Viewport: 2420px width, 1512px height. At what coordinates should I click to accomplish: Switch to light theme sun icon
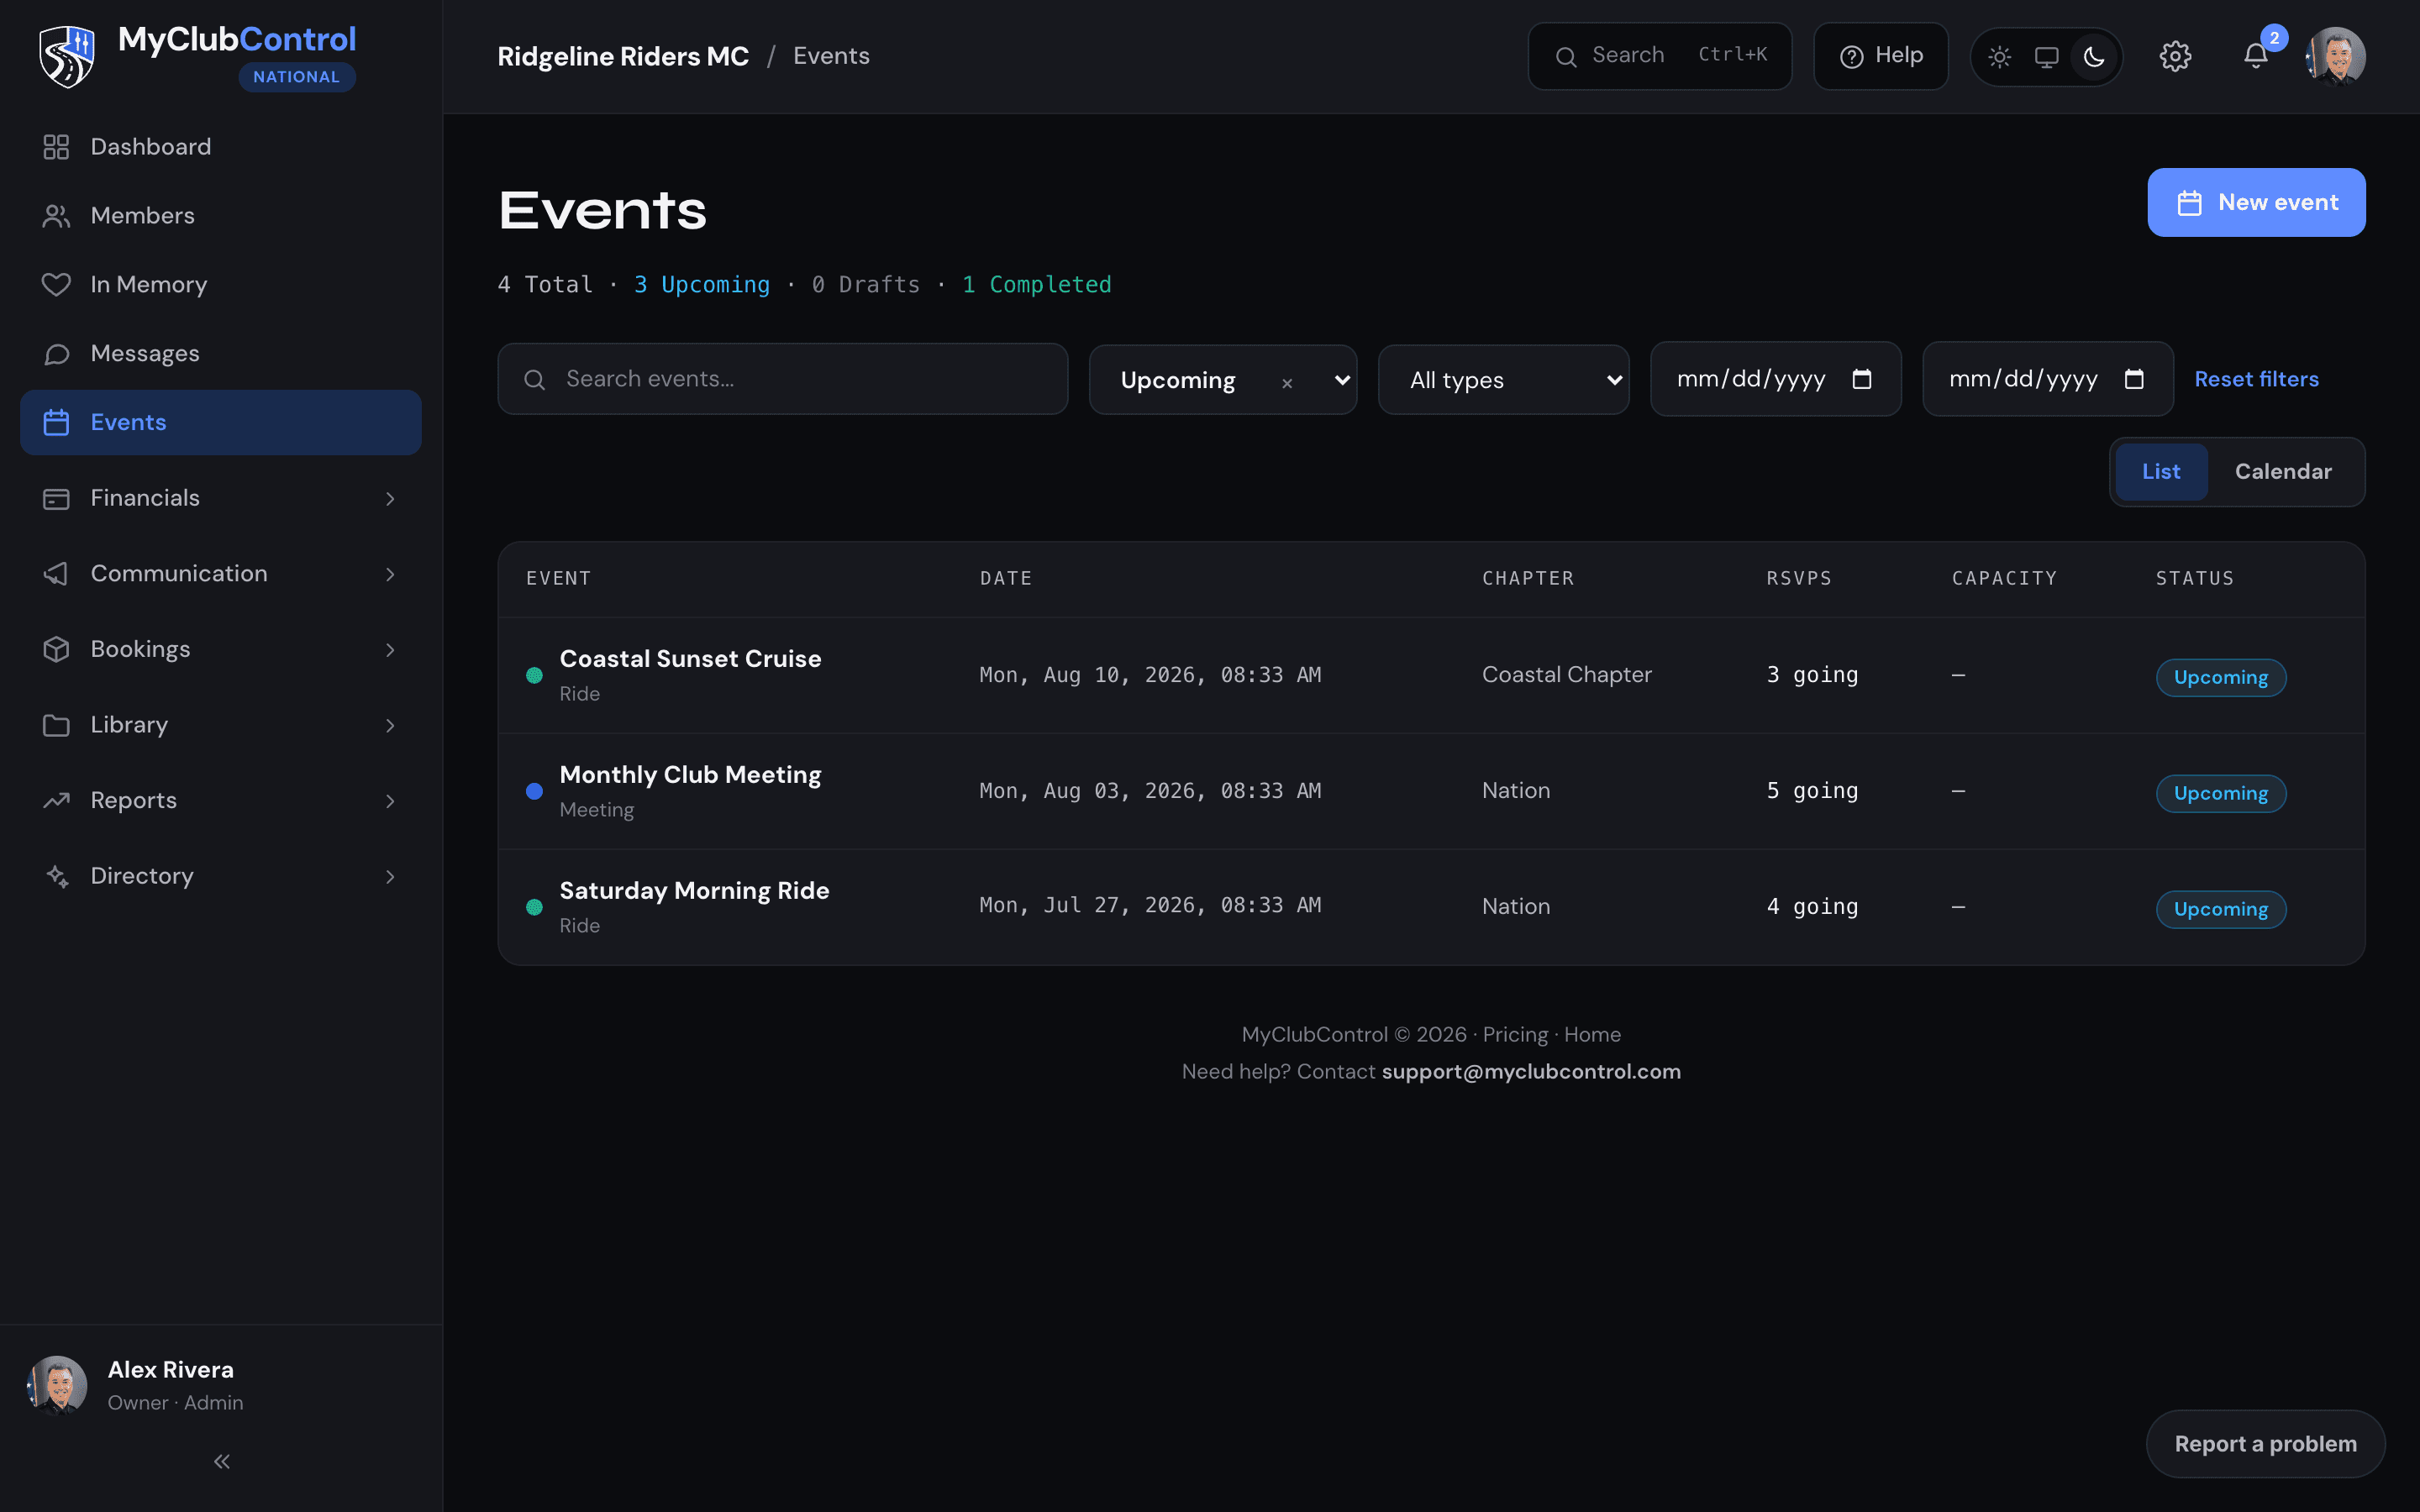coord(1999,57)
